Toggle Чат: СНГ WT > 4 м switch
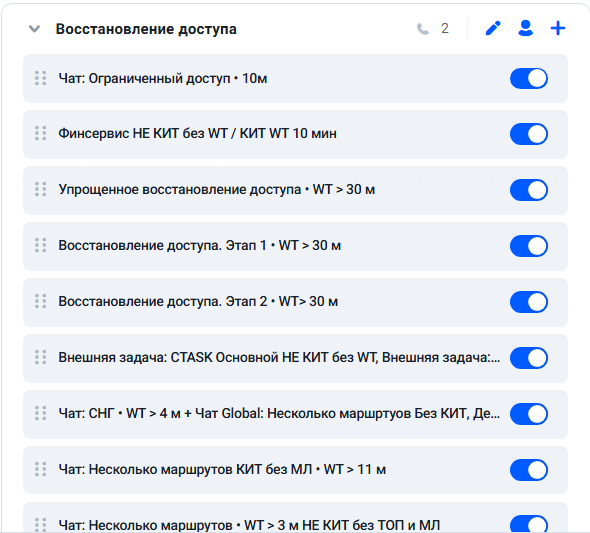The height and width of the screenshot is (533, 590). tap(529, 414)
